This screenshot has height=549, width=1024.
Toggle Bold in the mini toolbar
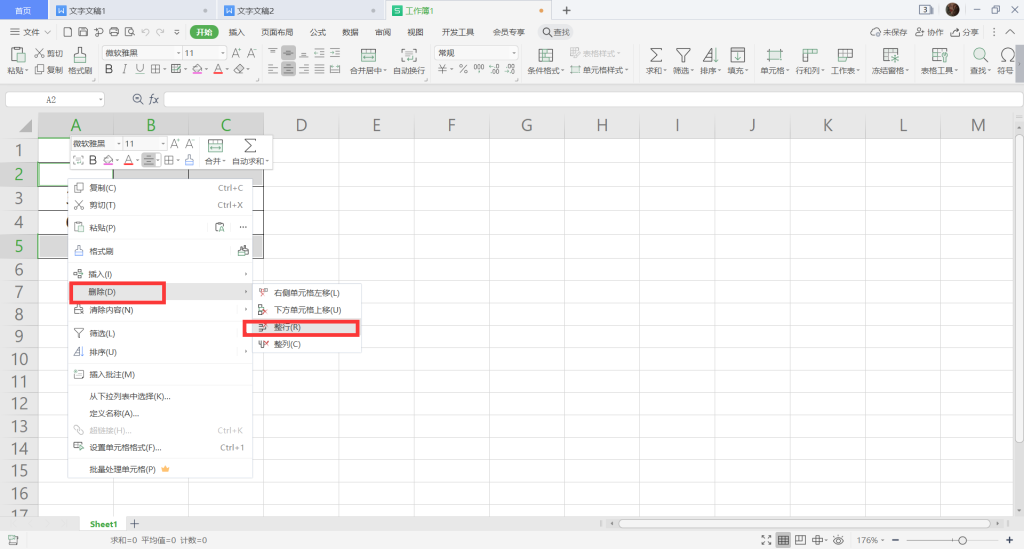click(93, 160)
